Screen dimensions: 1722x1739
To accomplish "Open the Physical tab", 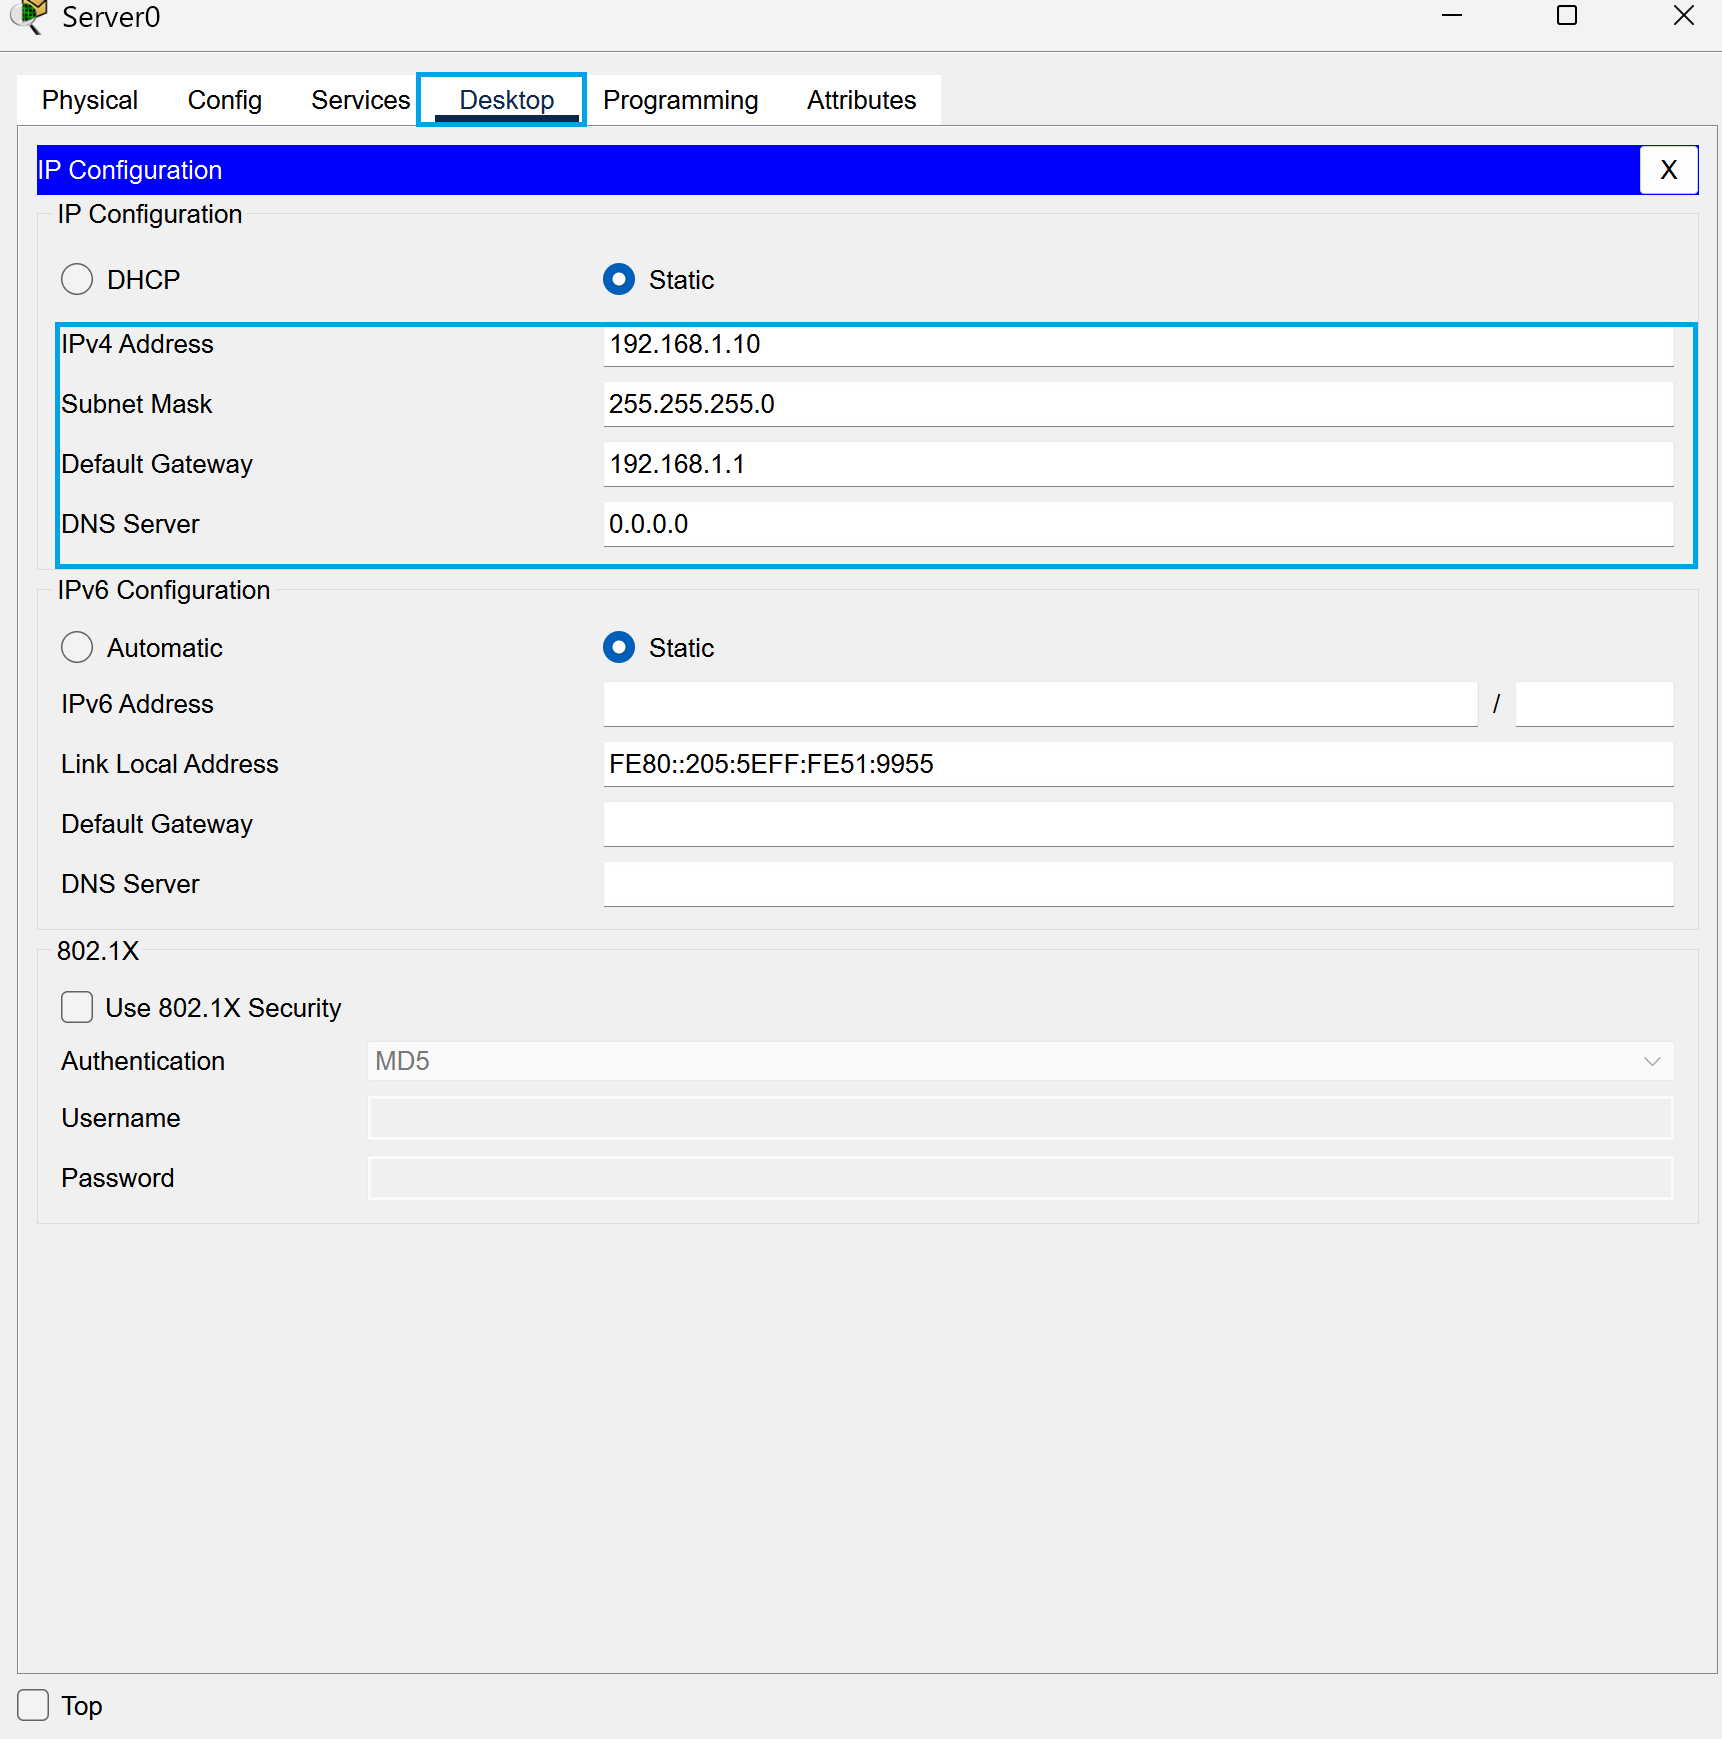I will pyautogui.click(x=90, y=100).
